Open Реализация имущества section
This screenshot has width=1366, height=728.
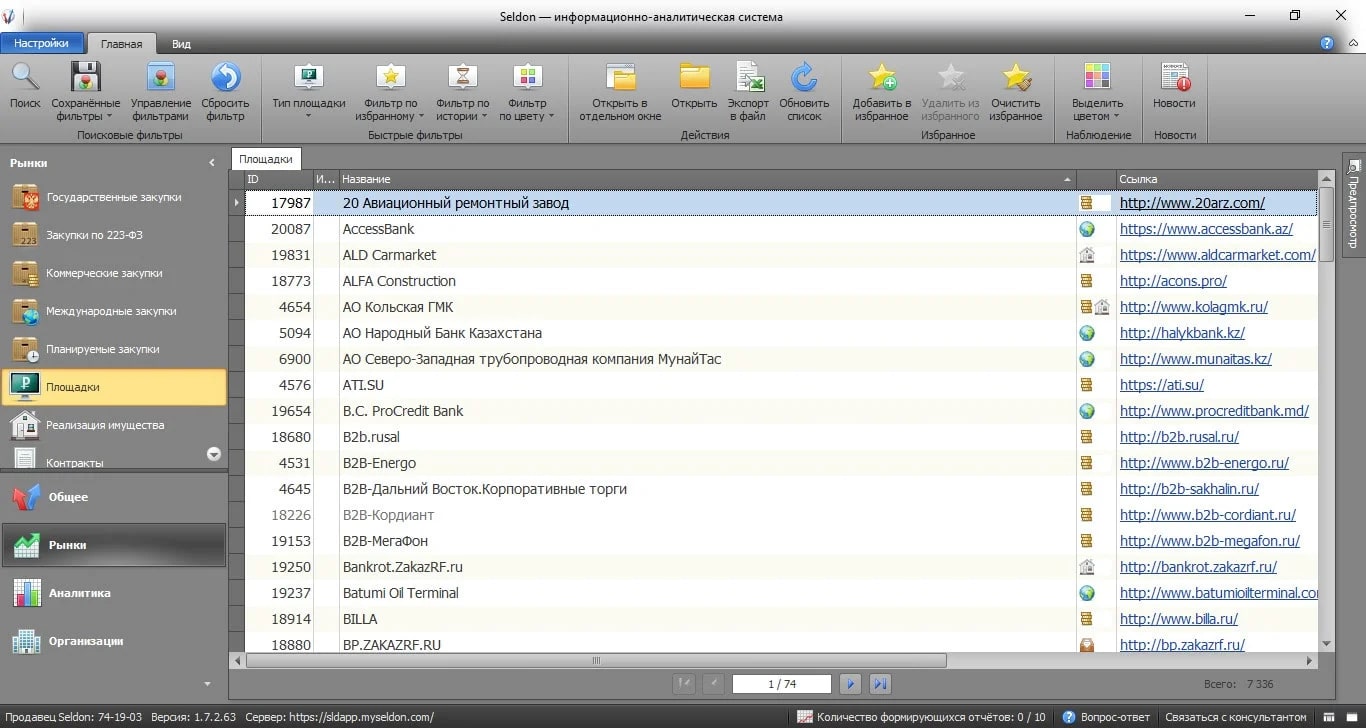(114, 425)
